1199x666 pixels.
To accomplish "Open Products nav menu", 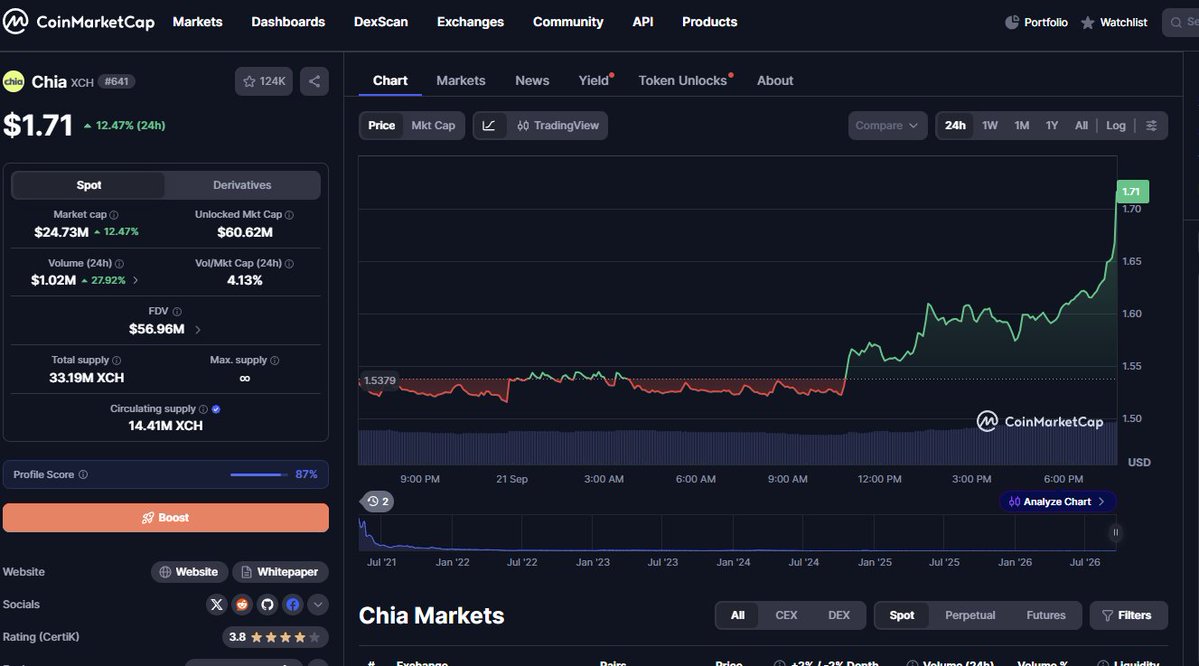I will [710, 22].
